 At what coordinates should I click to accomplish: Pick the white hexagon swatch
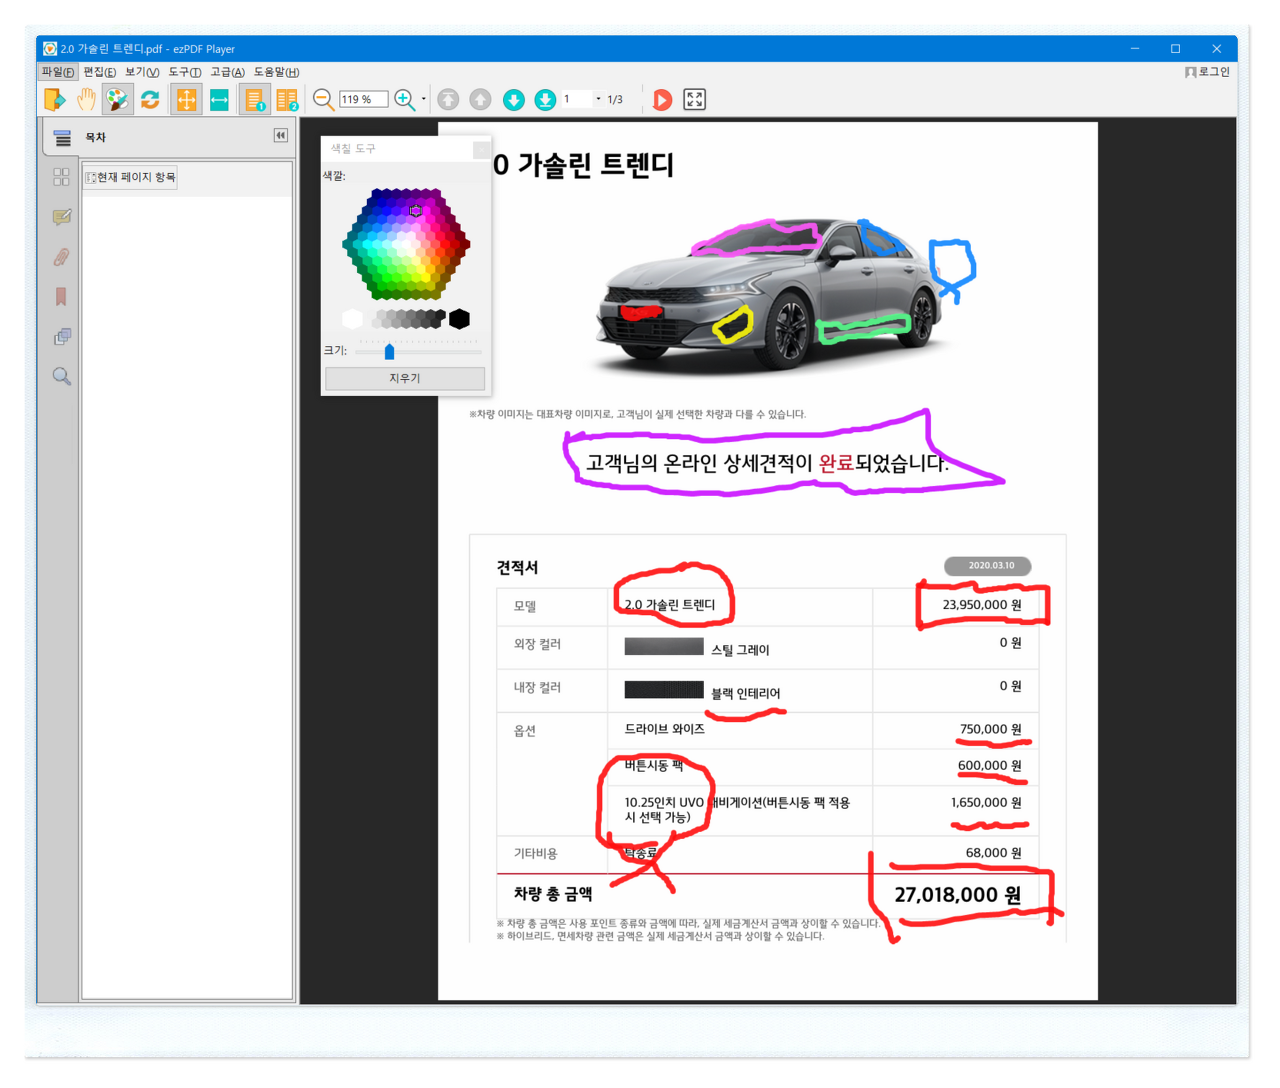pyautogui.click(x=352, y=319)
